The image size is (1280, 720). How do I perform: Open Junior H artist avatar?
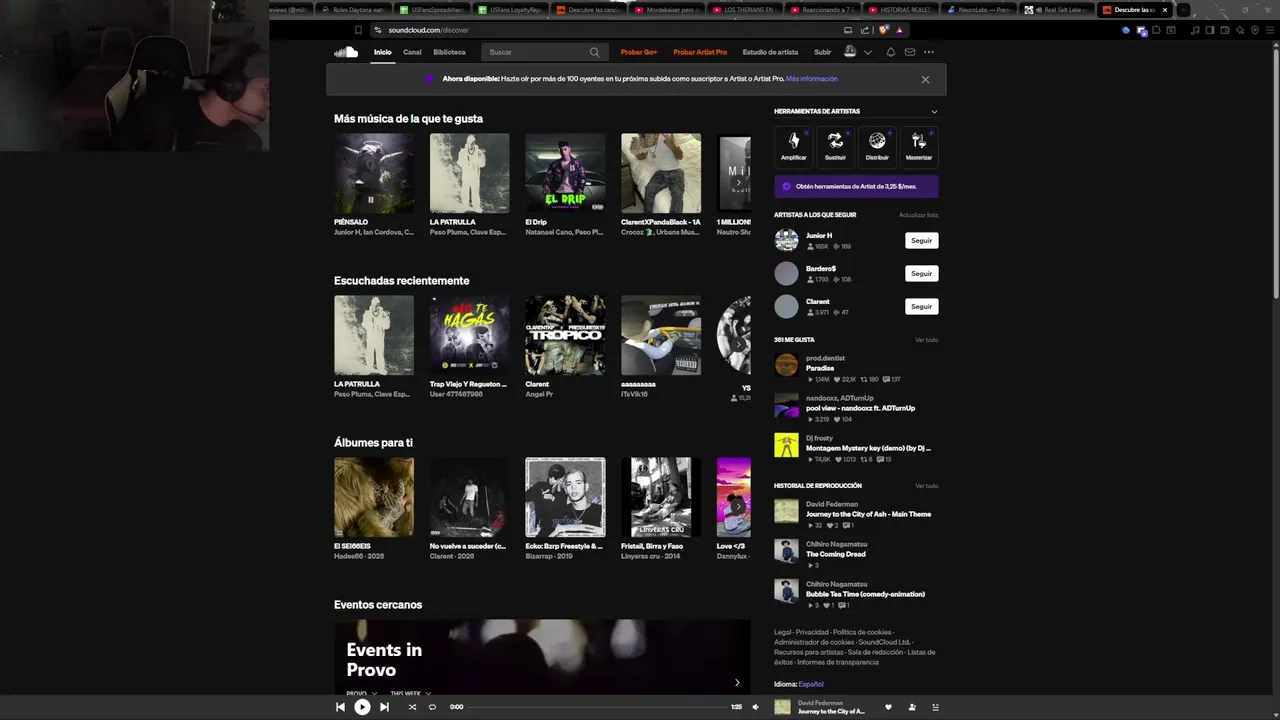tap(787, 240)
